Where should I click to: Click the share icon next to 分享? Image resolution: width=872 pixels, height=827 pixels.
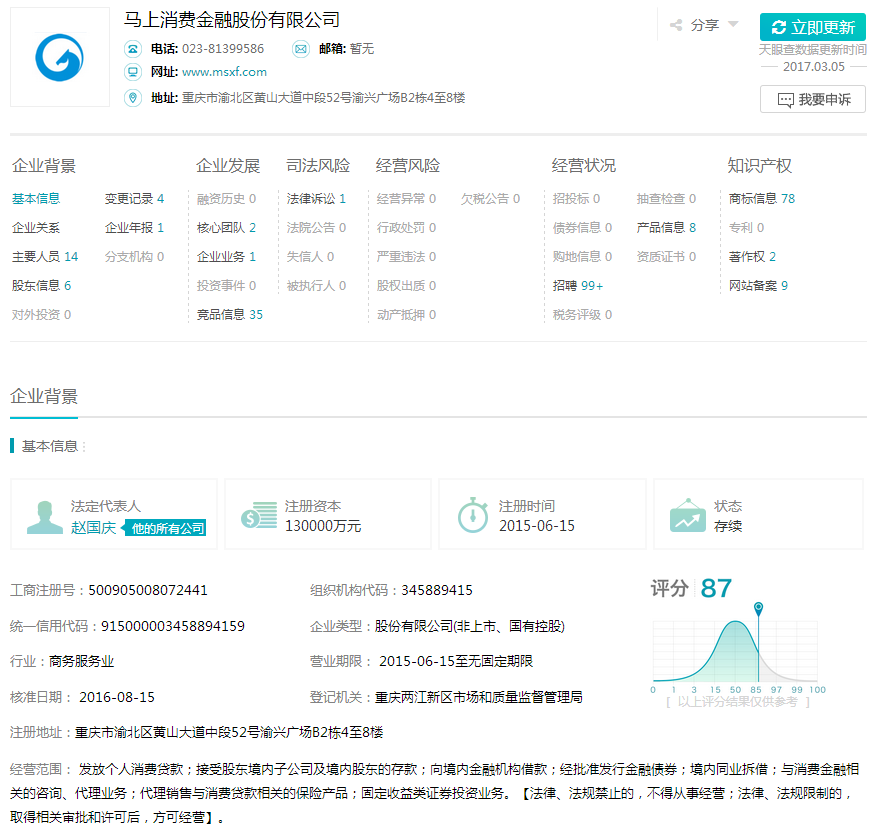pyautogui.click(x=676, y=25)
